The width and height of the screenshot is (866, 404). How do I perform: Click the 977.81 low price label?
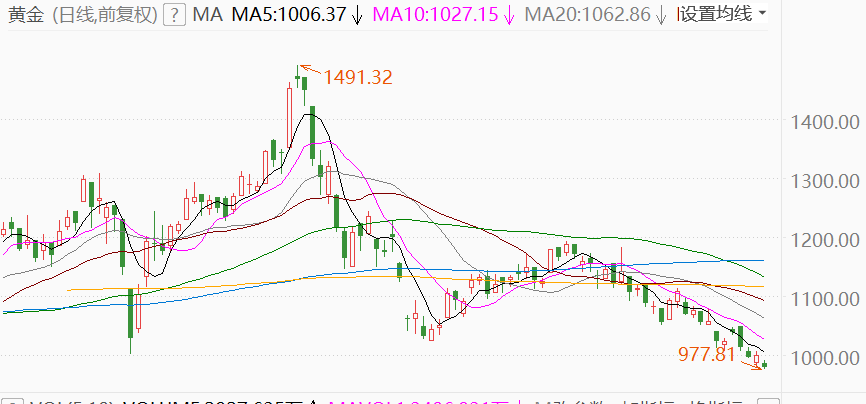tap(707, 354)
